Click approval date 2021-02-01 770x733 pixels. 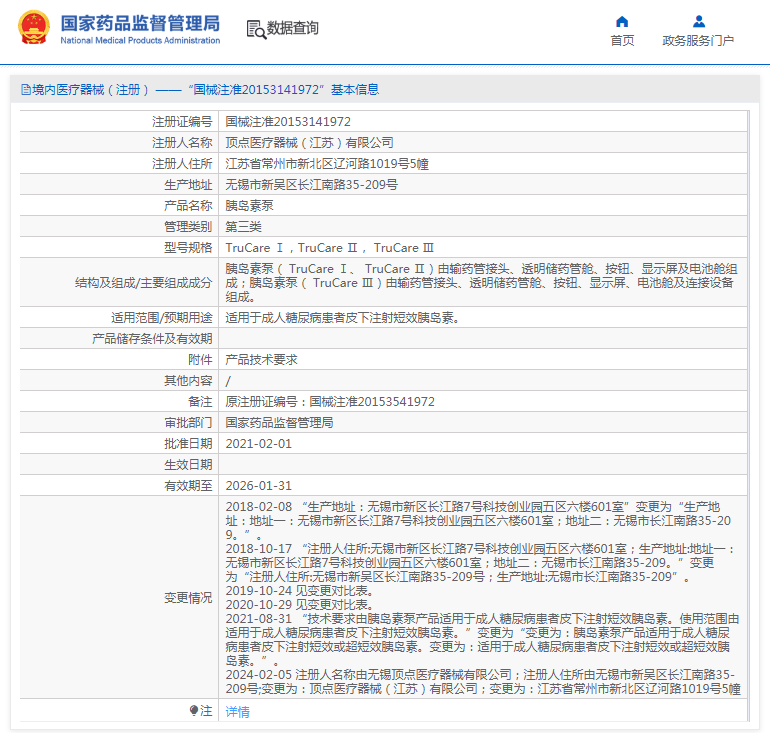(x=259, y=443)
